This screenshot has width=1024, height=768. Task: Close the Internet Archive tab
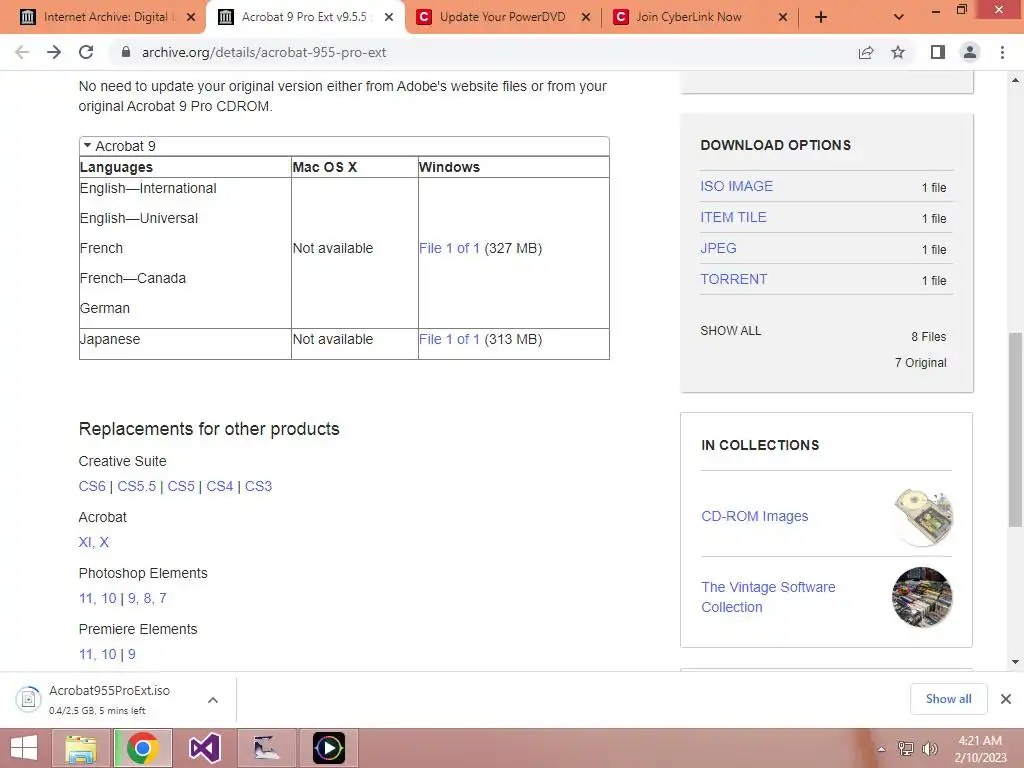(x=191, y=17)
